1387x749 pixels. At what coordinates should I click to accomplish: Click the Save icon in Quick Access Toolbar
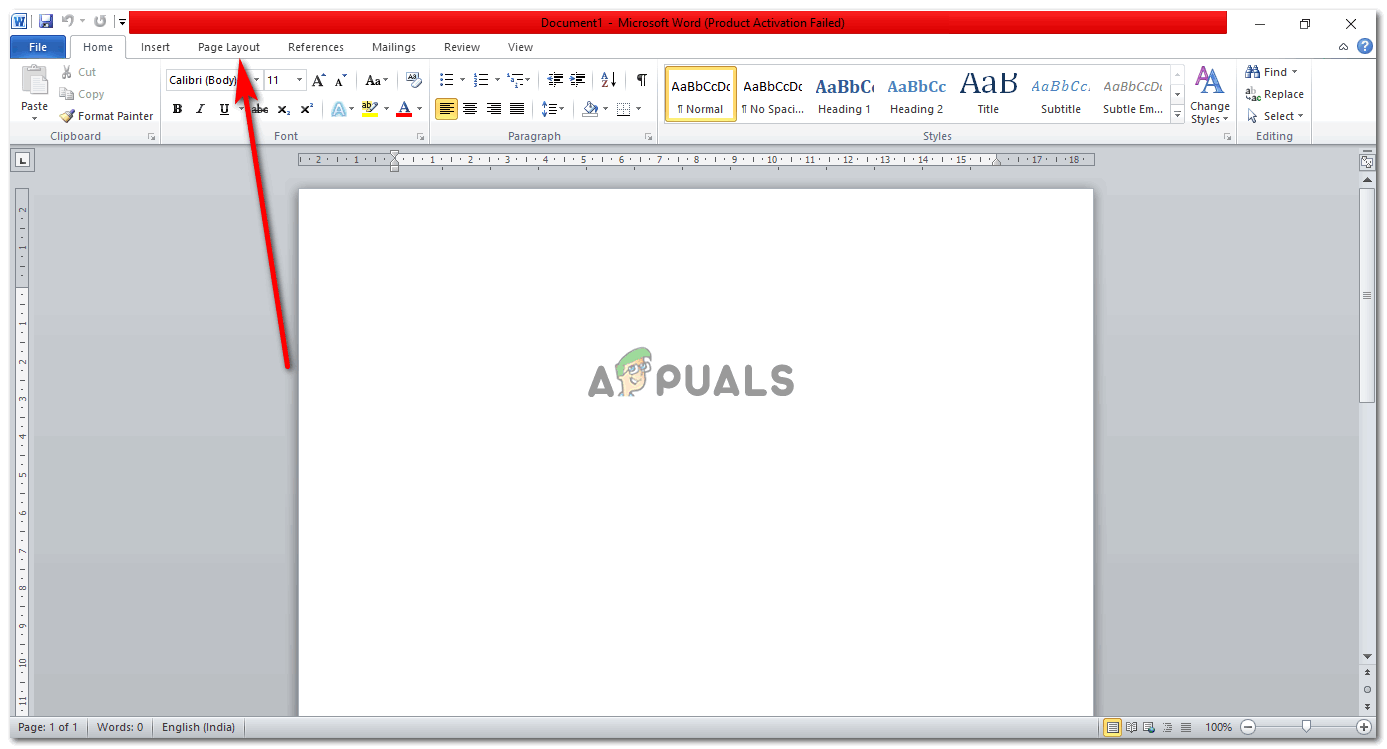click(46, 21)
